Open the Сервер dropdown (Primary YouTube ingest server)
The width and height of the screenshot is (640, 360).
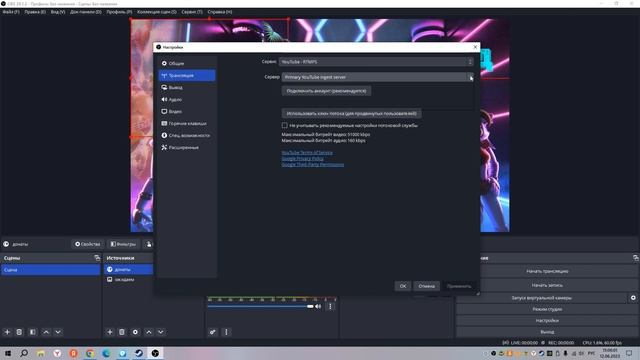[378, 77]
